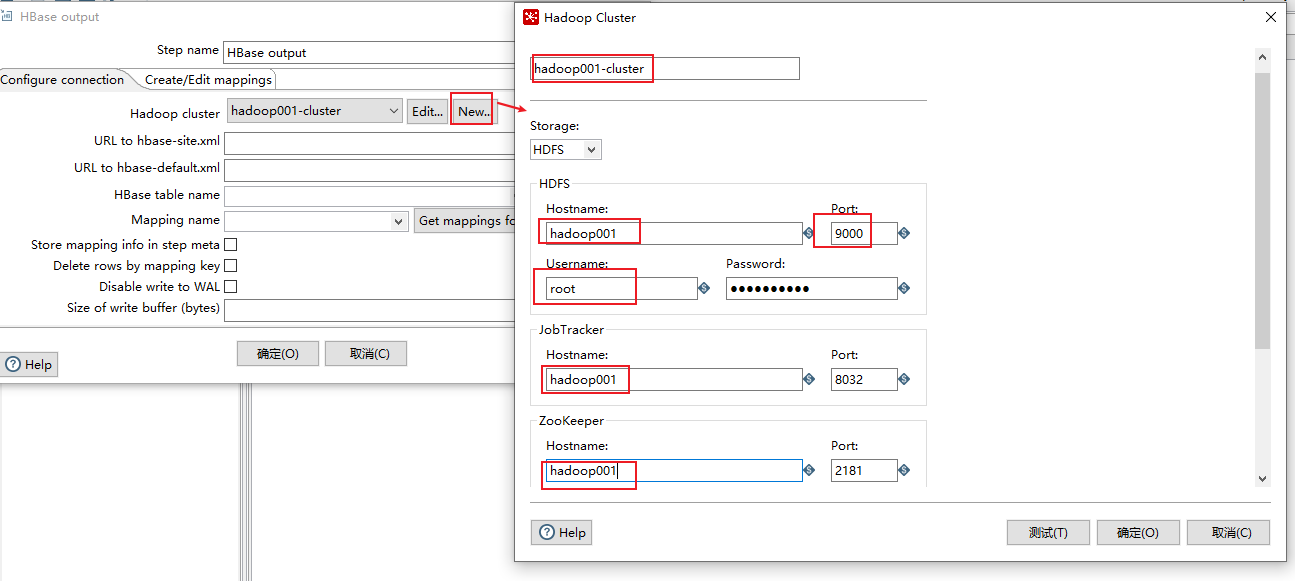Open the Hadoop cluster selection dropdown

[x=394, y=110]
